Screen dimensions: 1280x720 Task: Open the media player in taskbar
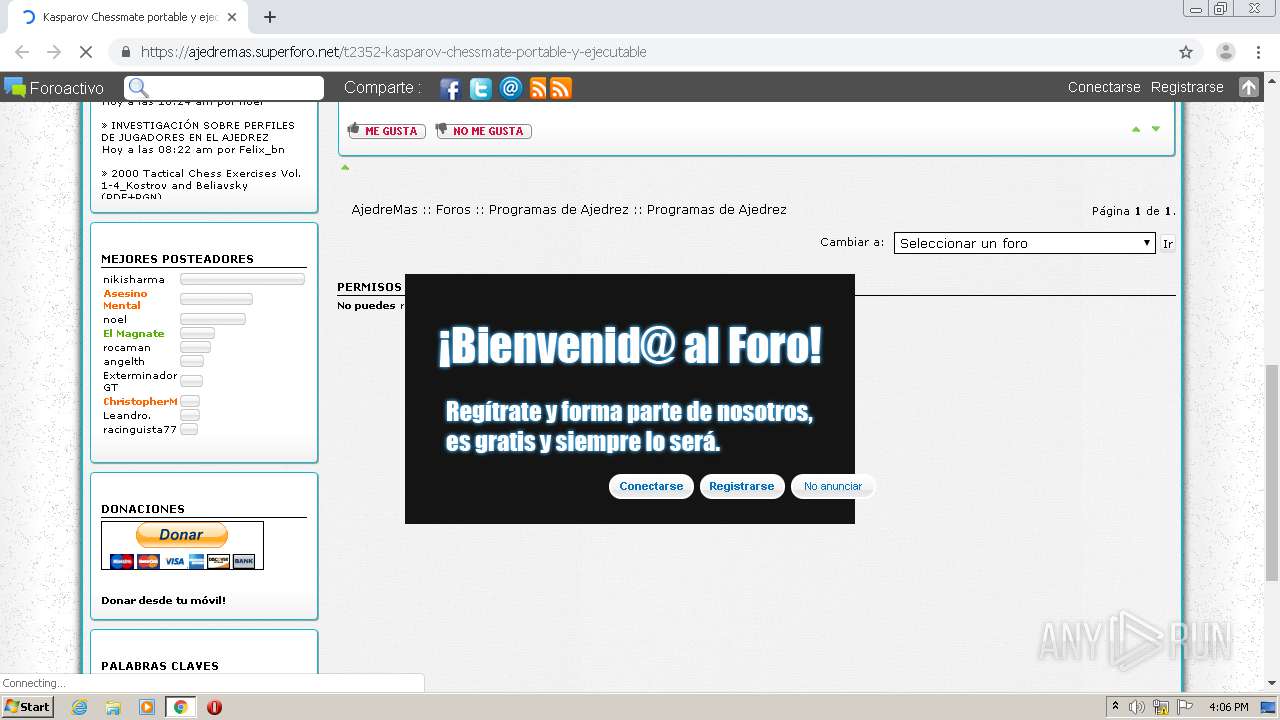[147, 707]
